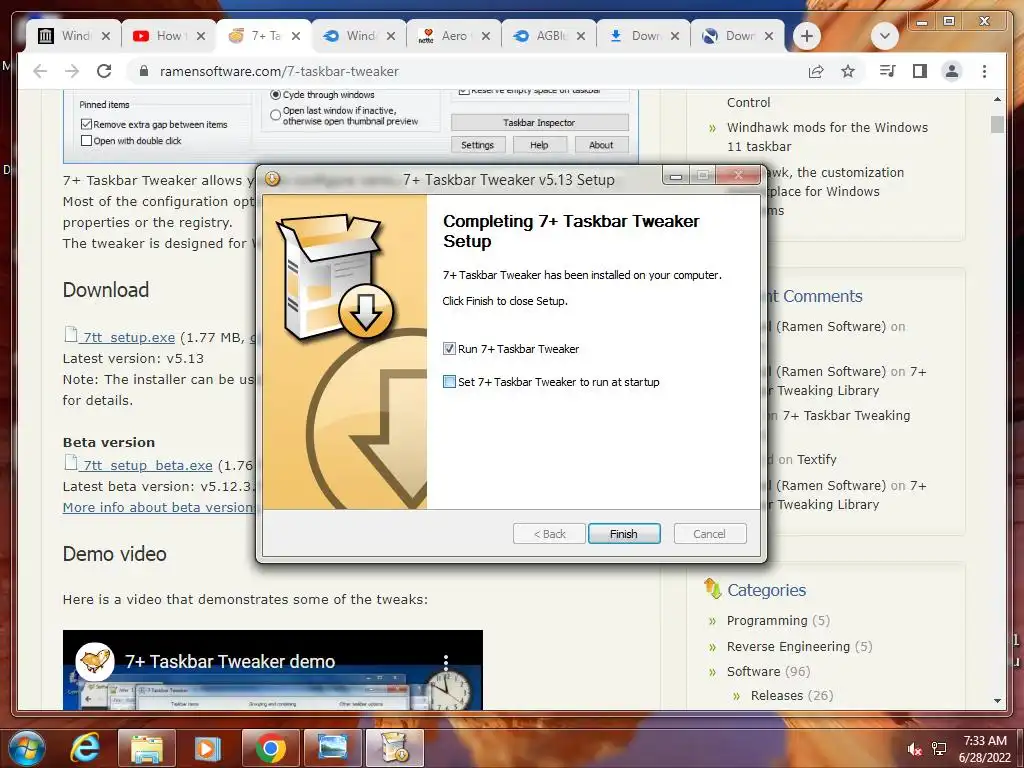Viewport: 1024px width, 768px height.
Task: Download 7tt_setup.exe link
Action: (129, 337)
